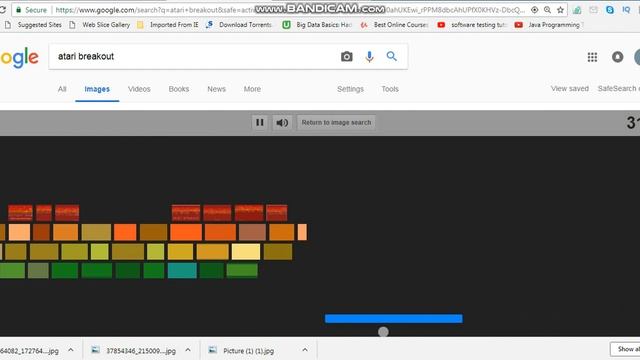640x360 pixels.
Task: Open Big Data Basics bookmark
Action: pos(318,25)
